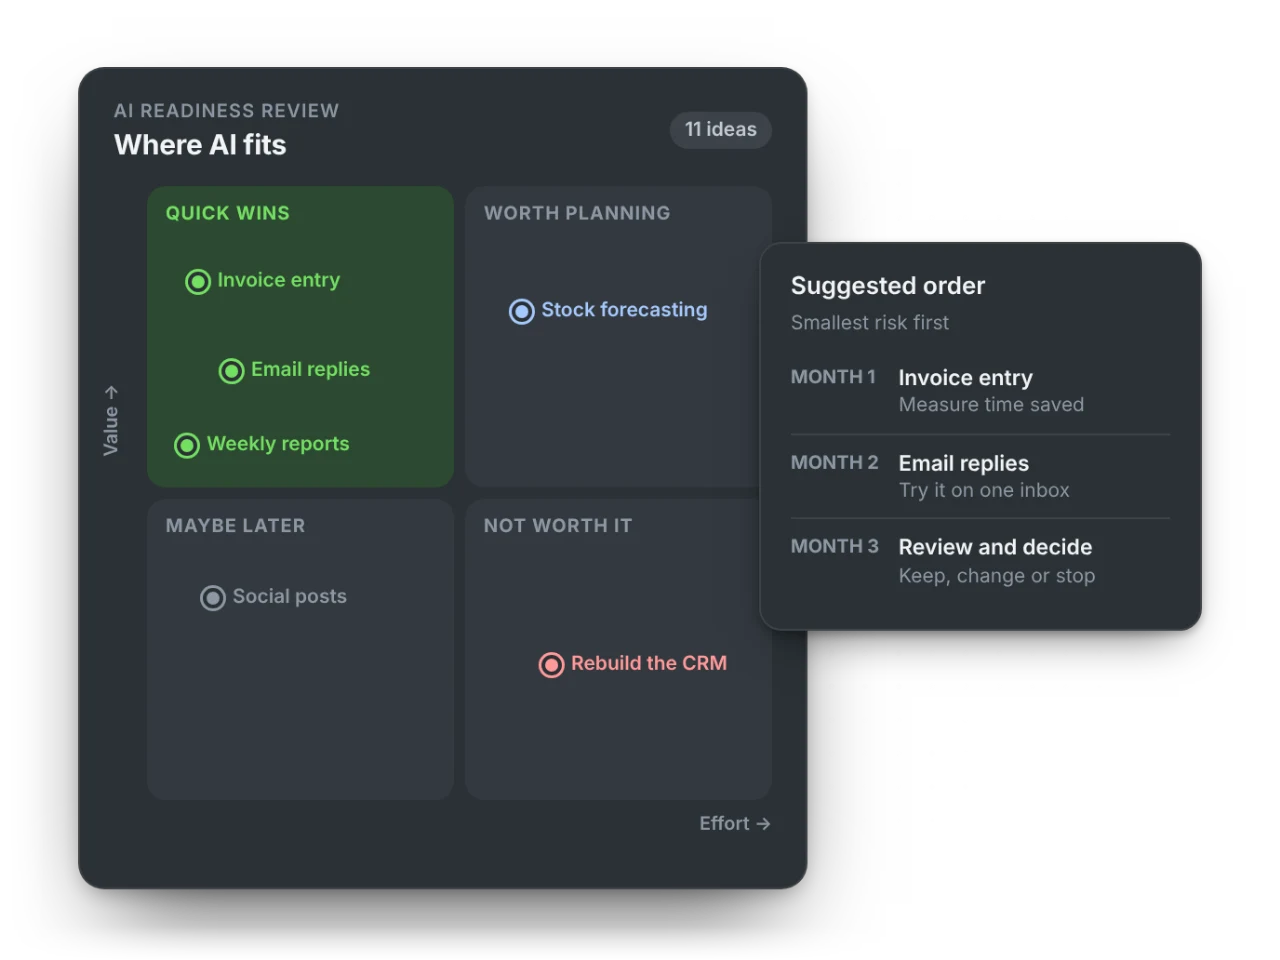Select the Not Worth It quadrant heading
Image resolution: width=1280 pixels, height=960 pixels.
click(558, 526)
